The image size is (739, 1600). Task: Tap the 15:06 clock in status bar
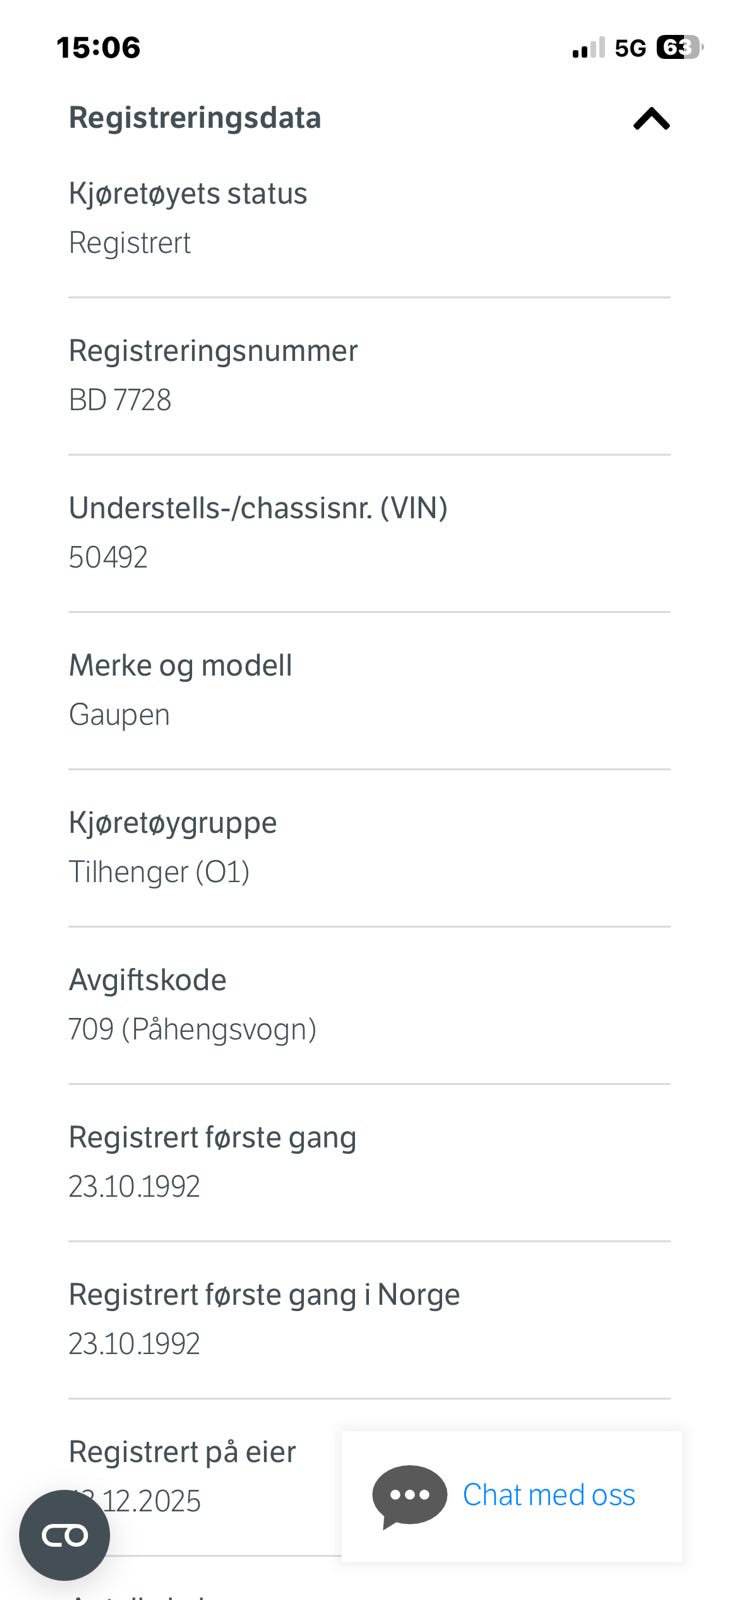point(98,47)
